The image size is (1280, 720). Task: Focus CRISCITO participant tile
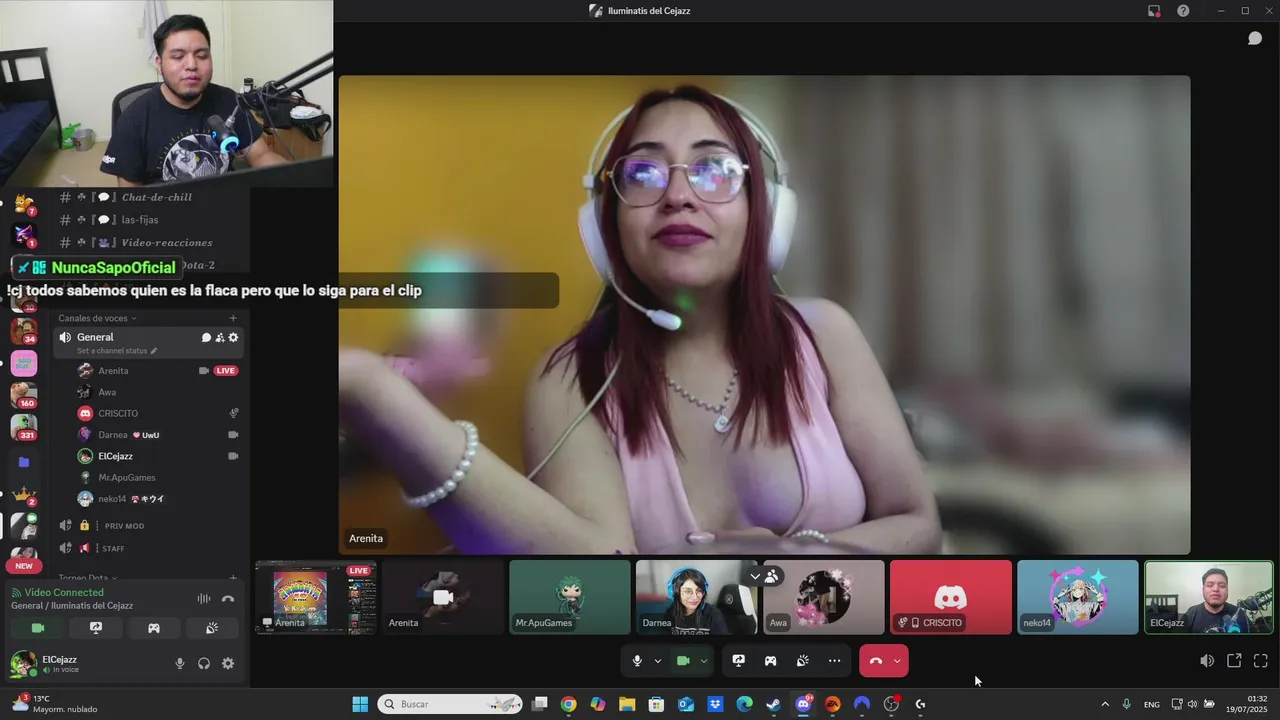pyautogui.click(x=951, y=597)
